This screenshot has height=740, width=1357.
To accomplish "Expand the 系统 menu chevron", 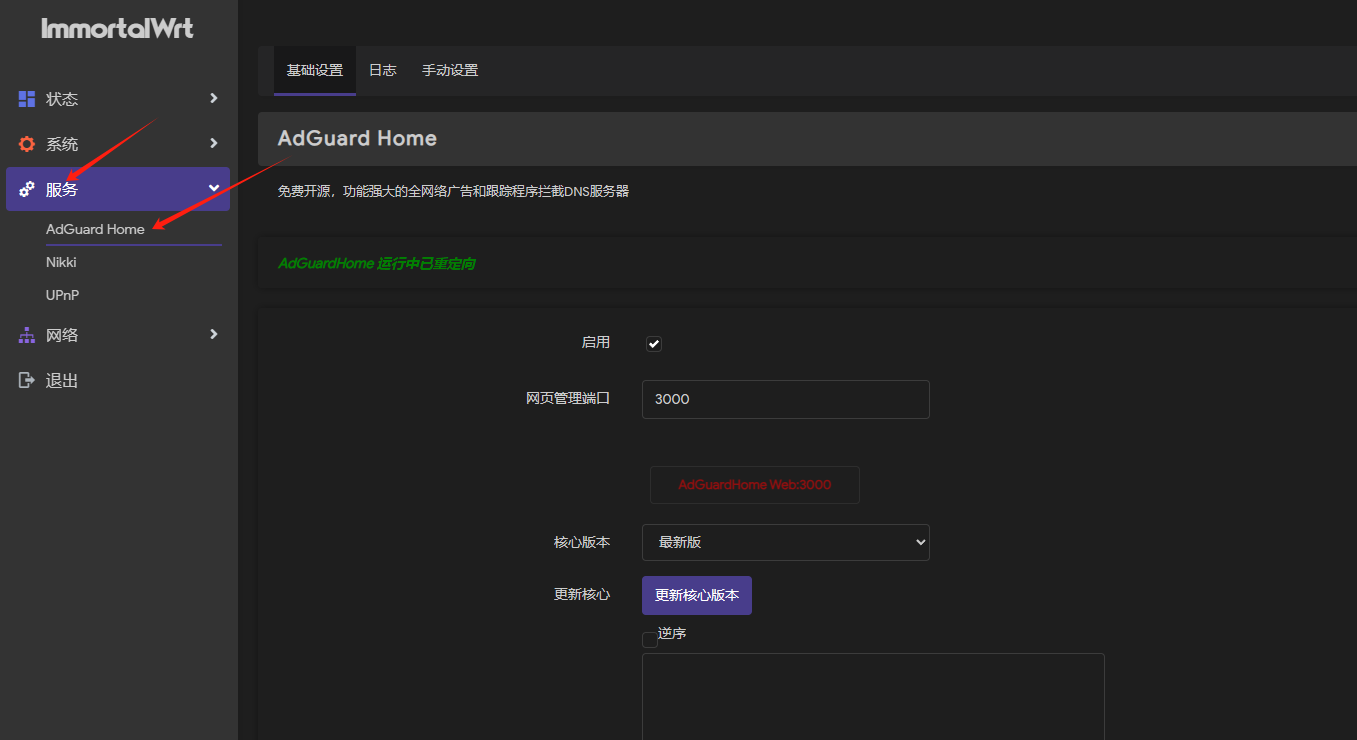I will [213, 143].
